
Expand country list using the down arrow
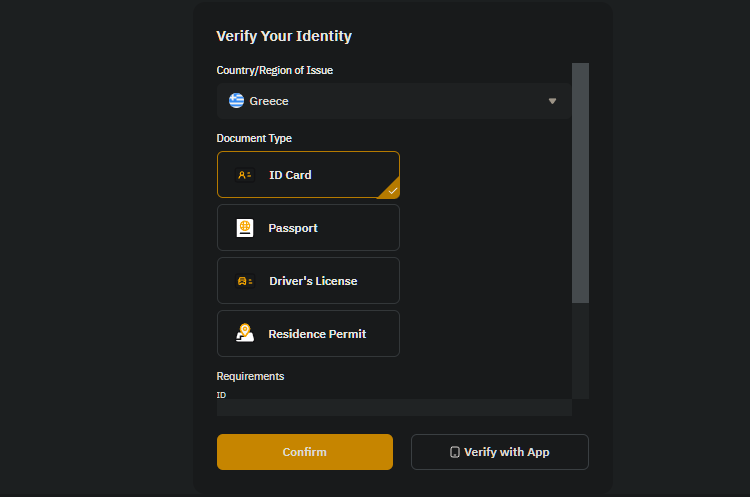552,101
